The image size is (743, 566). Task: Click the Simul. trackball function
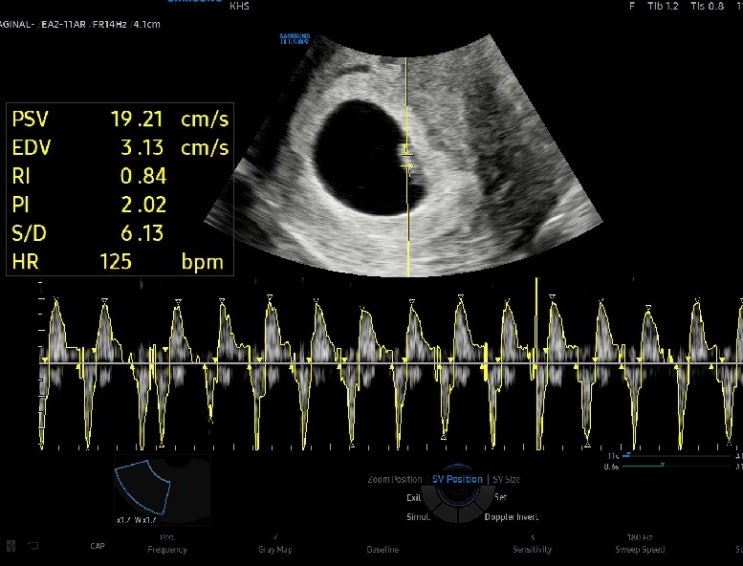[418, 517]
